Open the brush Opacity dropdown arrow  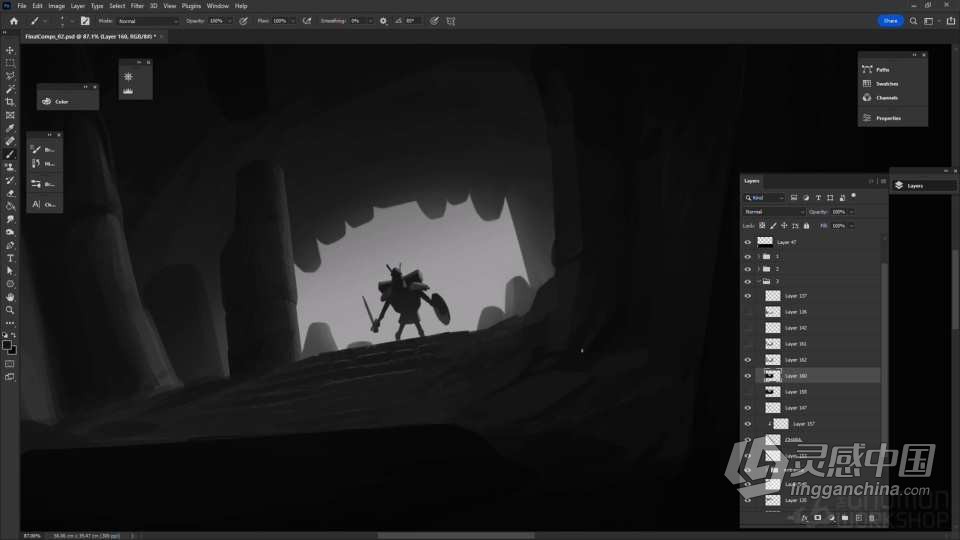(230, 21)
